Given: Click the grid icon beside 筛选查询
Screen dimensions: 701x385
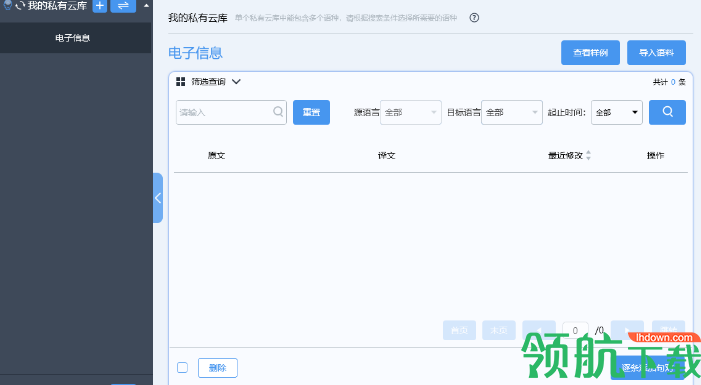Looking at the screenshot, I should click(181, 81).
